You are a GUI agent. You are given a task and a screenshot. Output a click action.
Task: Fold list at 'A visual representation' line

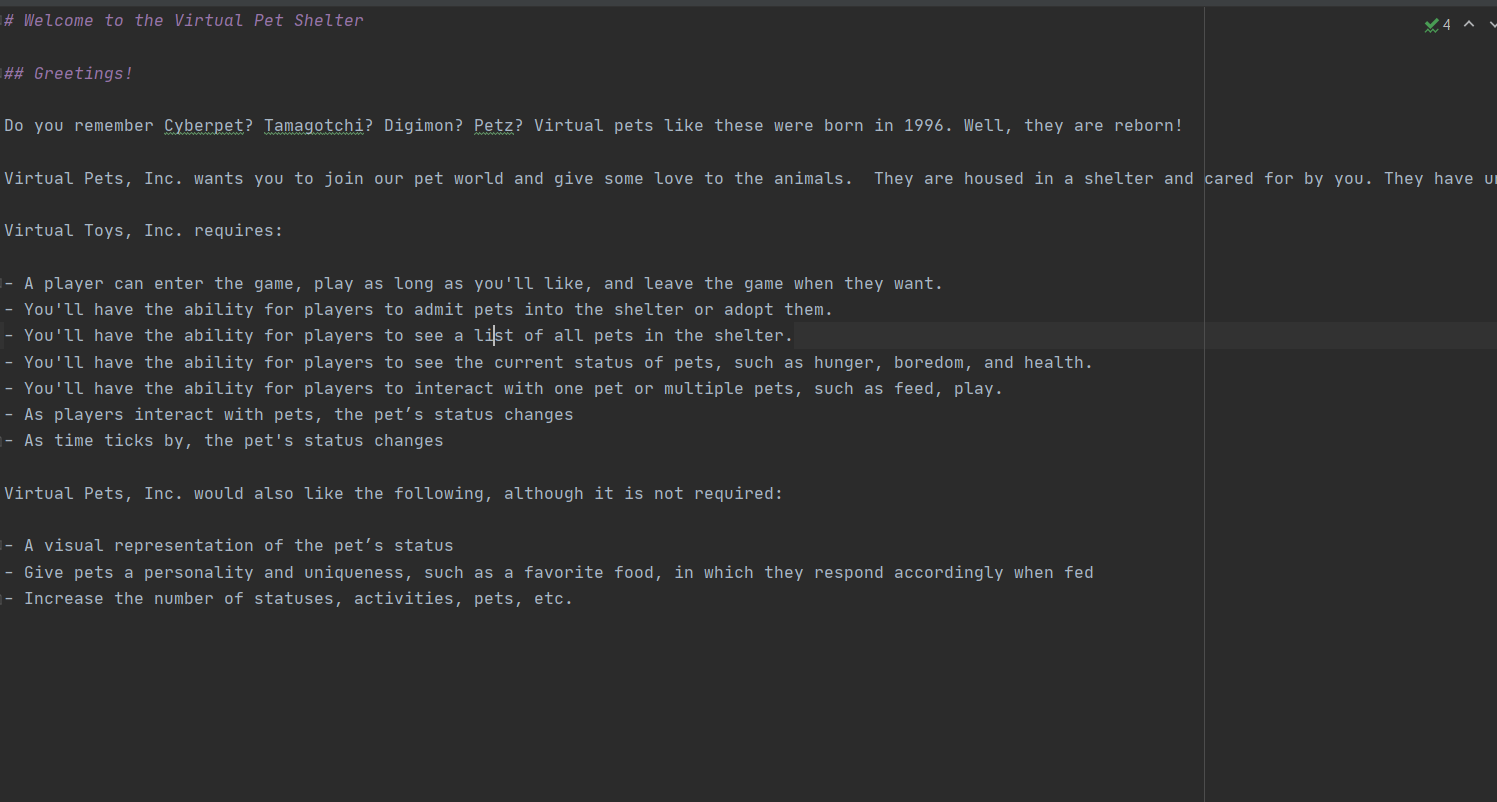[x=2, y=546]
